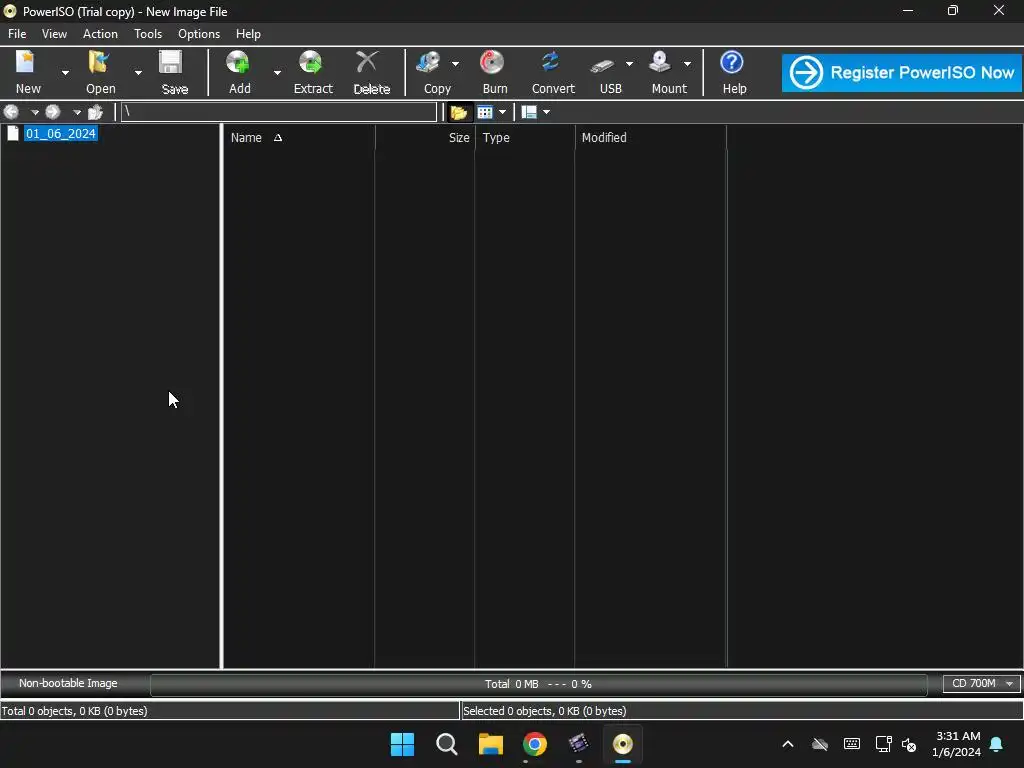
Task: Click the muted volume tray icon
Action: click(909, 744)
